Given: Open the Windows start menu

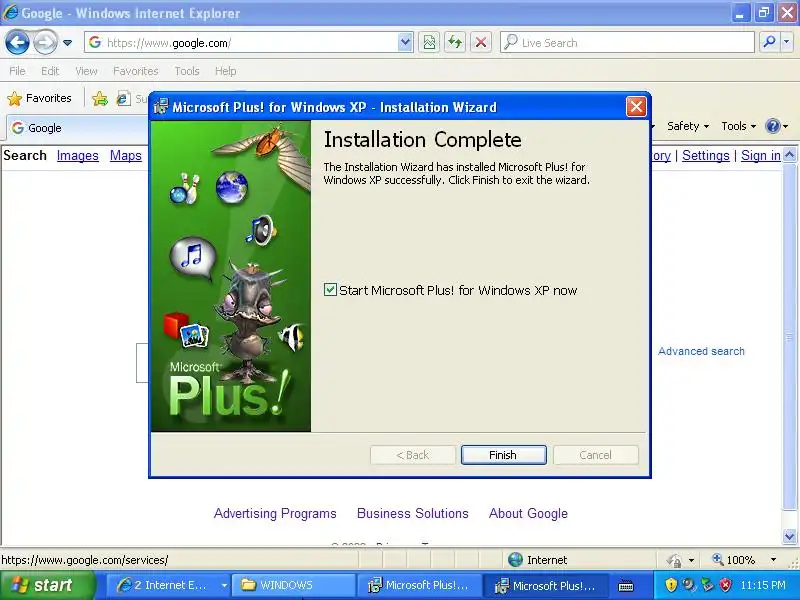Looking at the screenshot, I should (47, 585).
